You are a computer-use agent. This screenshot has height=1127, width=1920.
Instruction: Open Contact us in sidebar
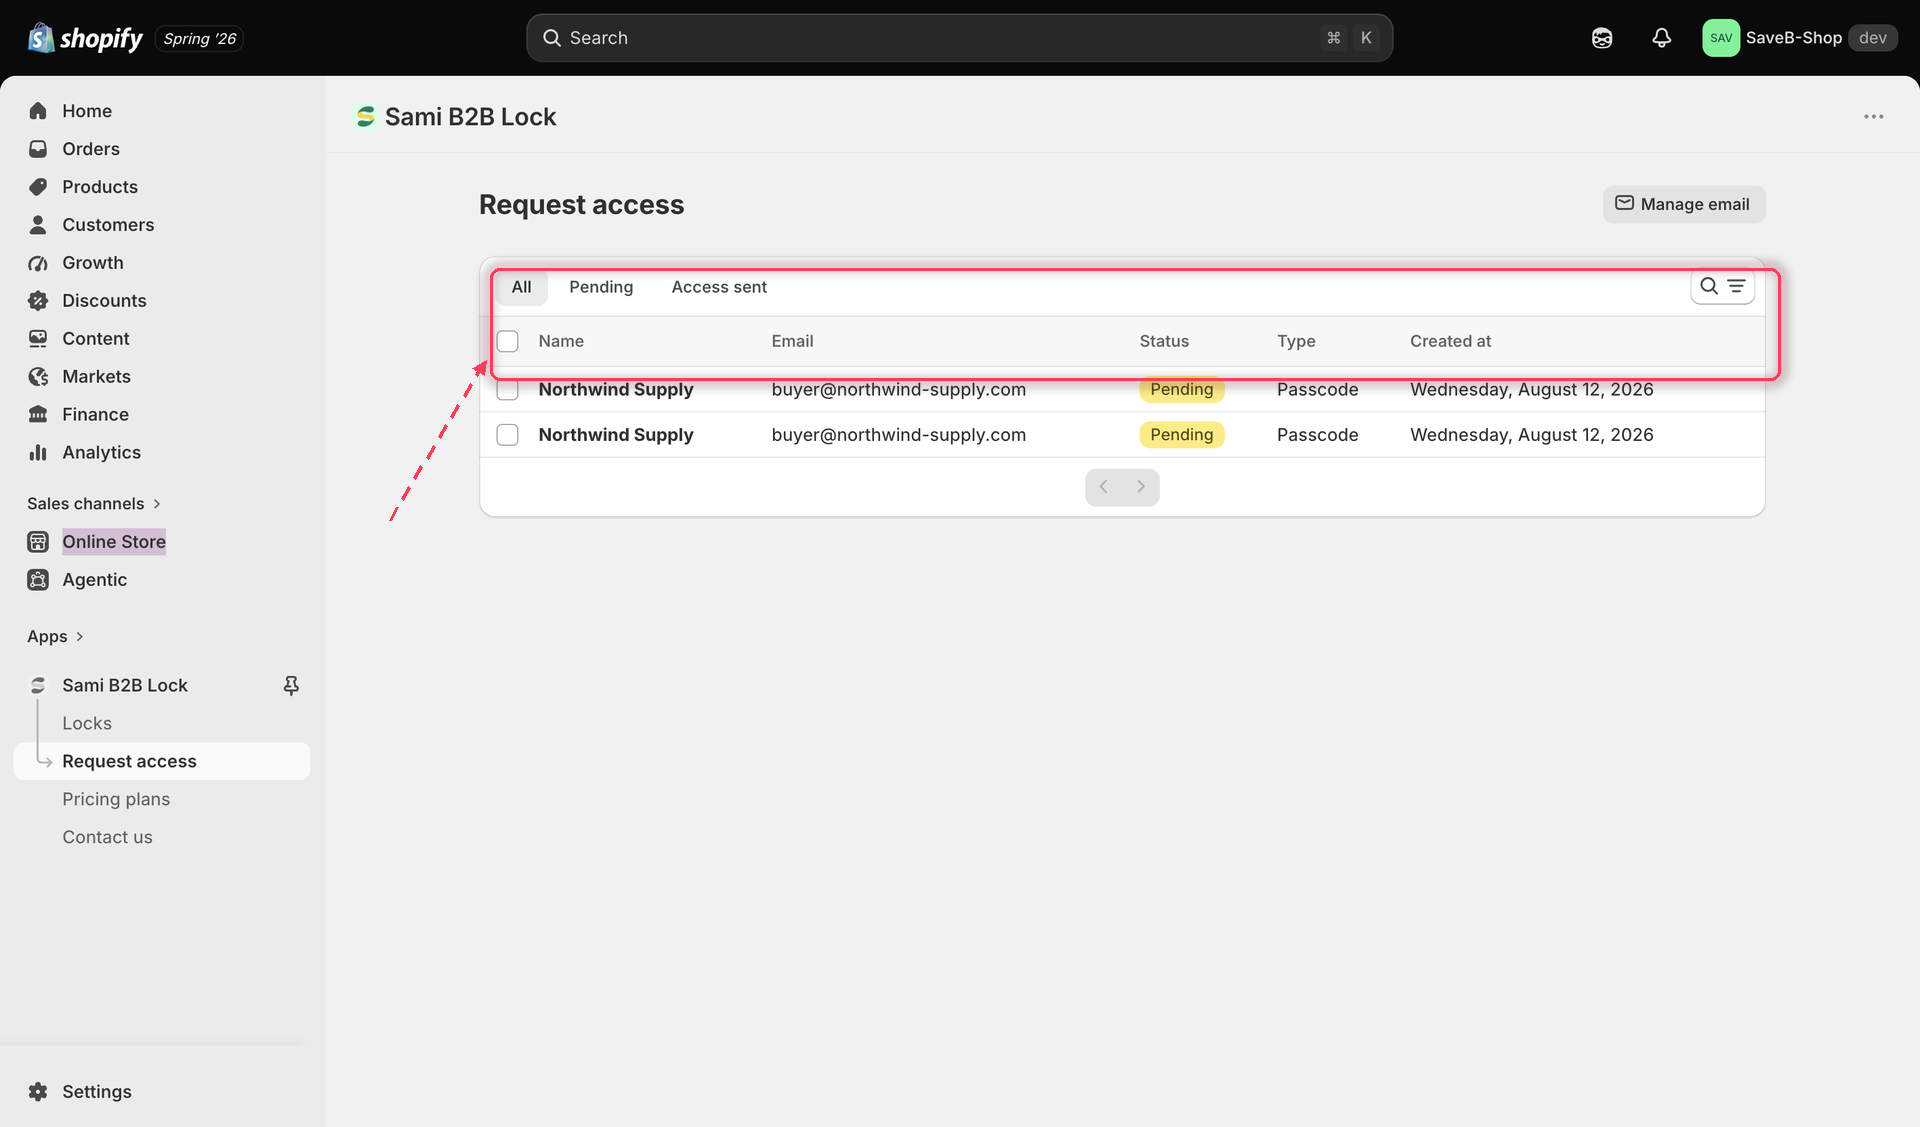click(x=107, y=838)
